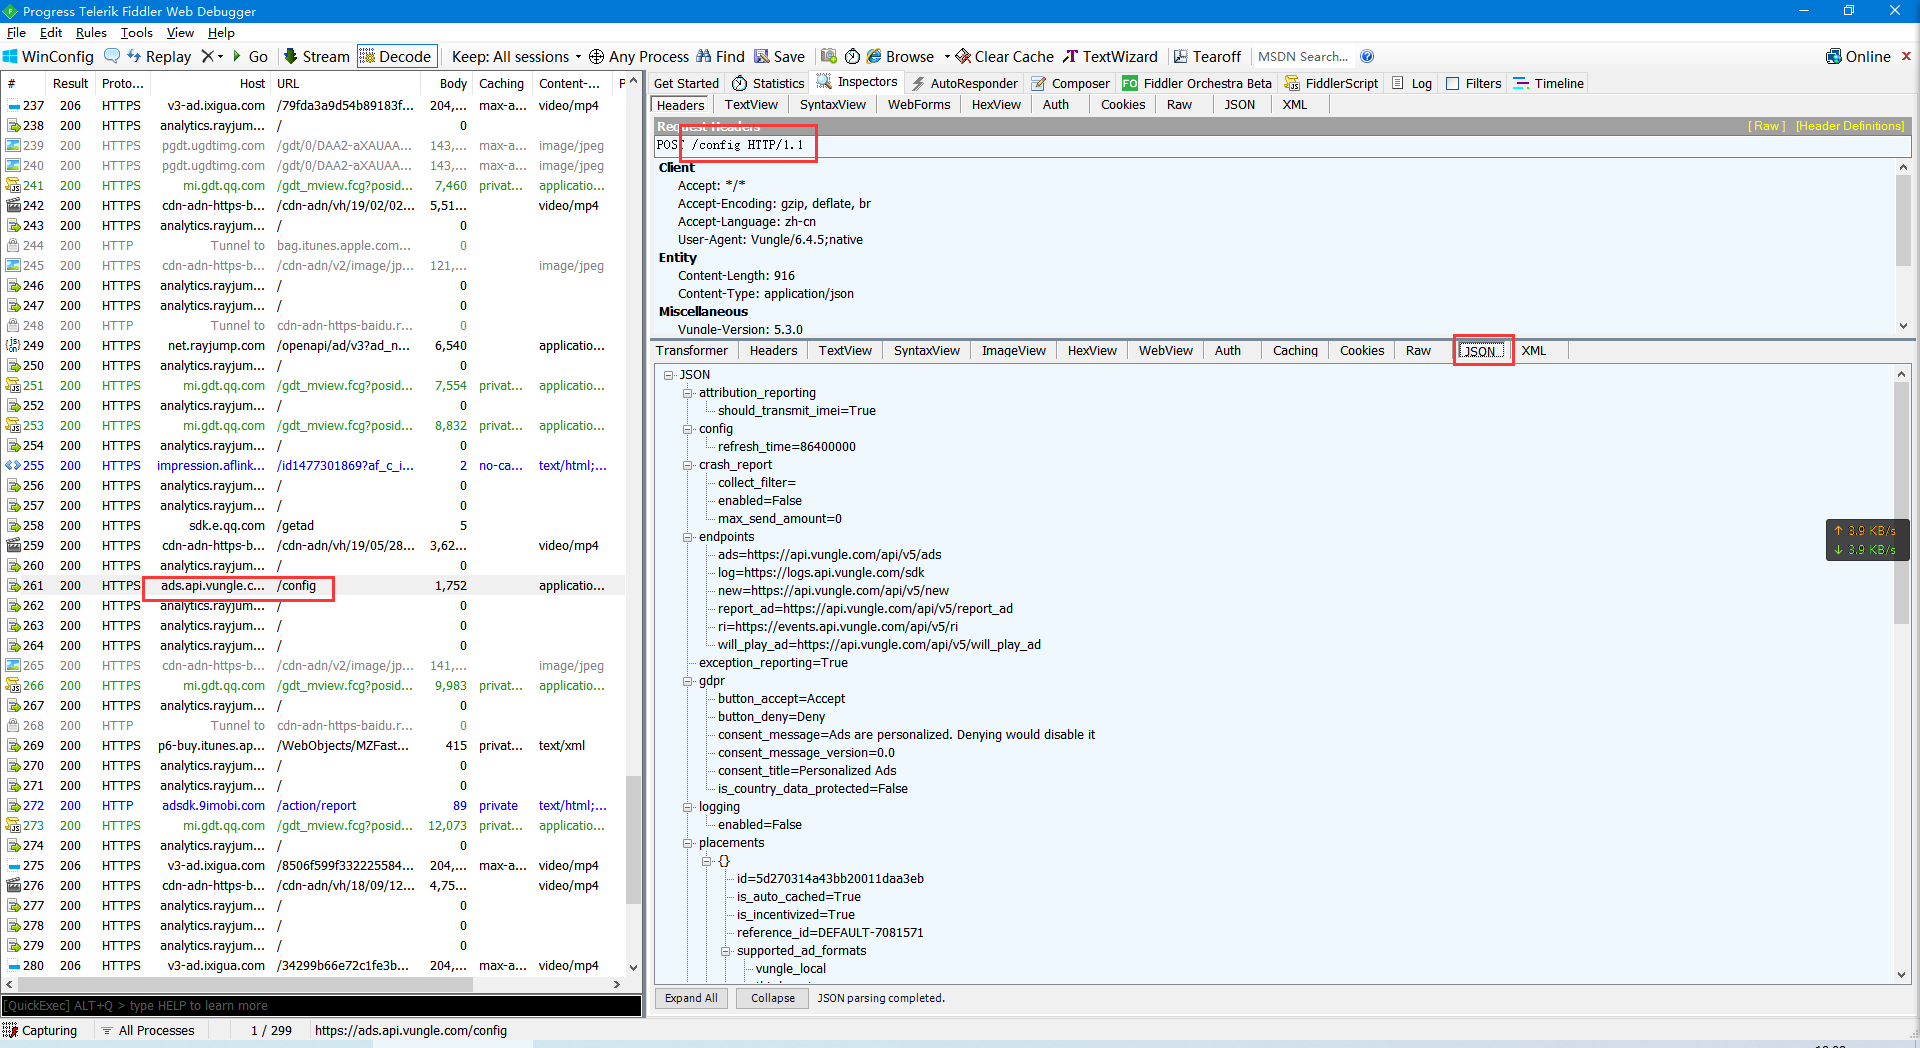Click Tearoff to detach inspectors
The width and height of the screenshot is (1920, 1048).
(x=1207, y=57)
